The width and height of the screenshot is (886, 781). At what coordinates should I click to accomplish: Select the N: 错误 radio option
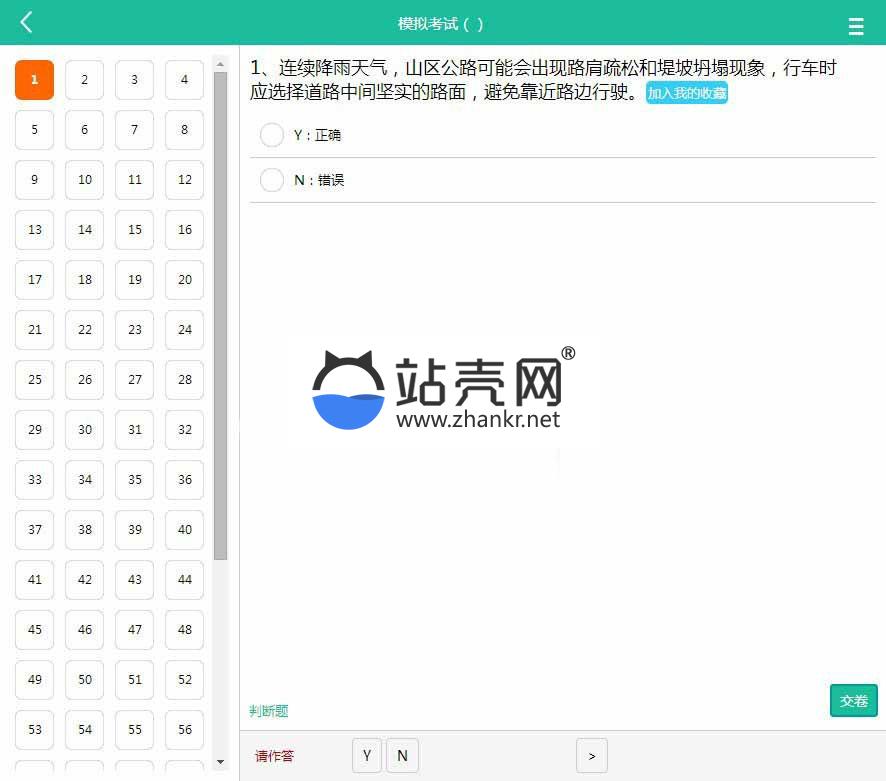[x=272, y=180]
